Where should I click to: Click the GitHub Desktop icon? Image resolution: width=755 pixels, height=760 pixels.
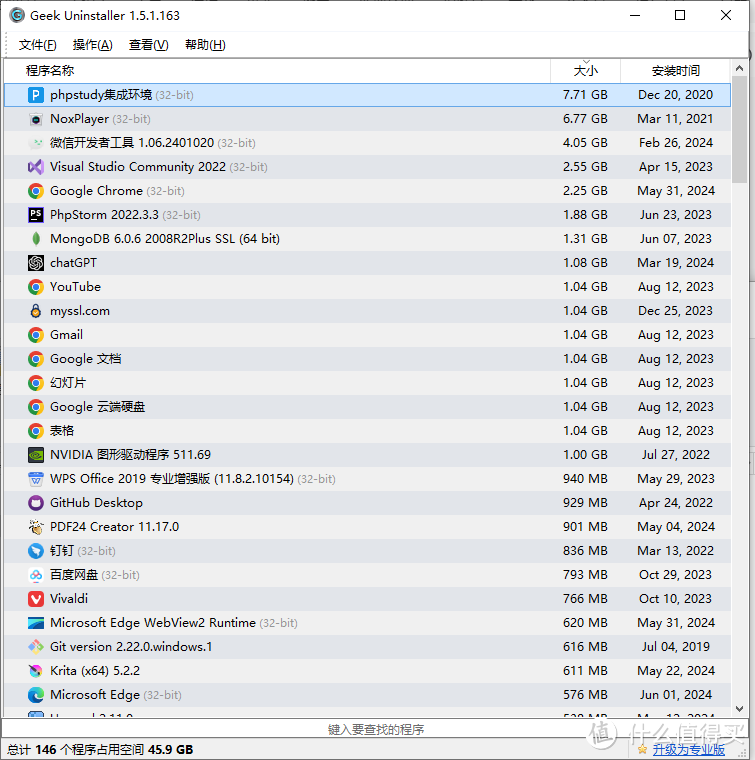coord(35,503)
